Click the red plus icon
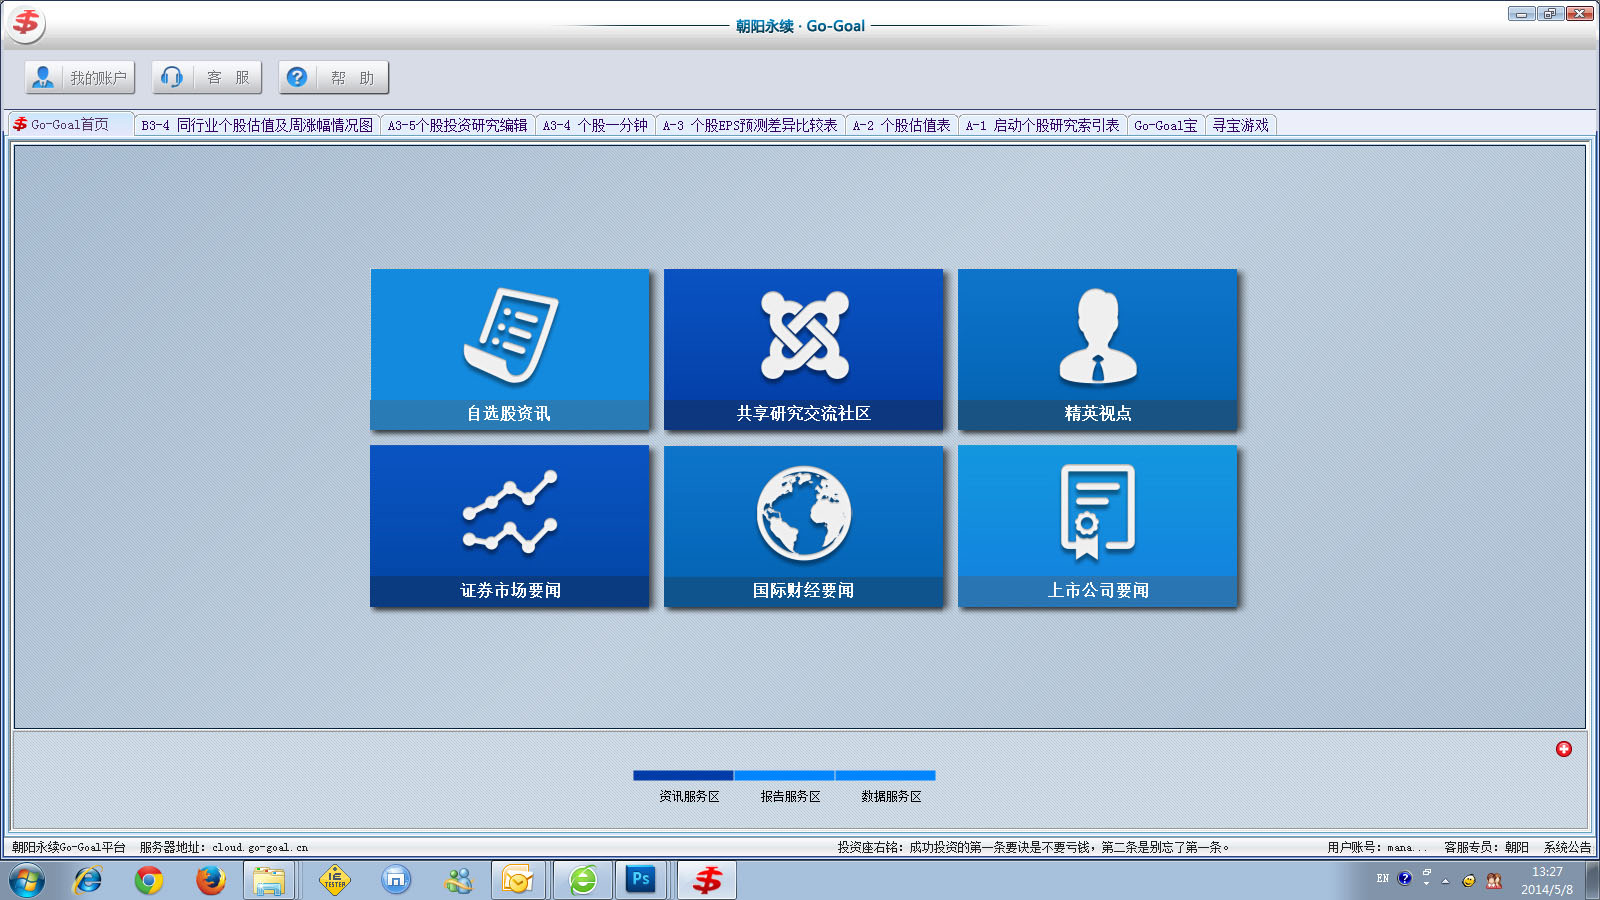 coord(1564,749)
